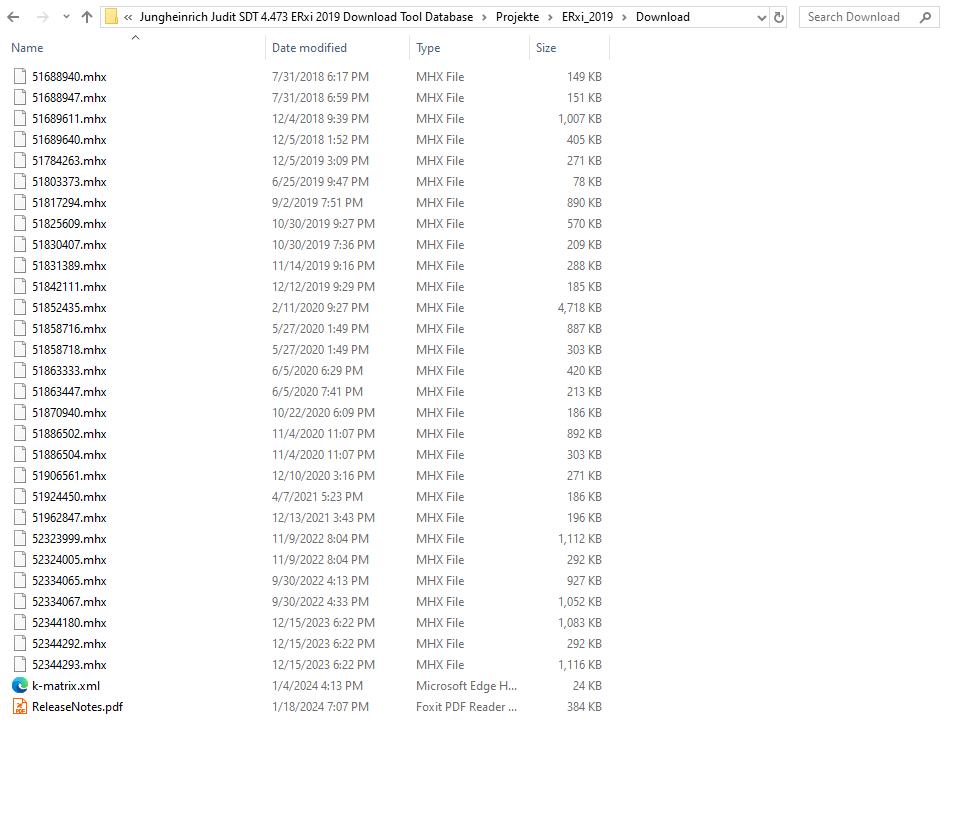This screenshot has width=953, height=834.
Task: Select file icon of 51830407.mhx
Action: (x=20, y=244)
